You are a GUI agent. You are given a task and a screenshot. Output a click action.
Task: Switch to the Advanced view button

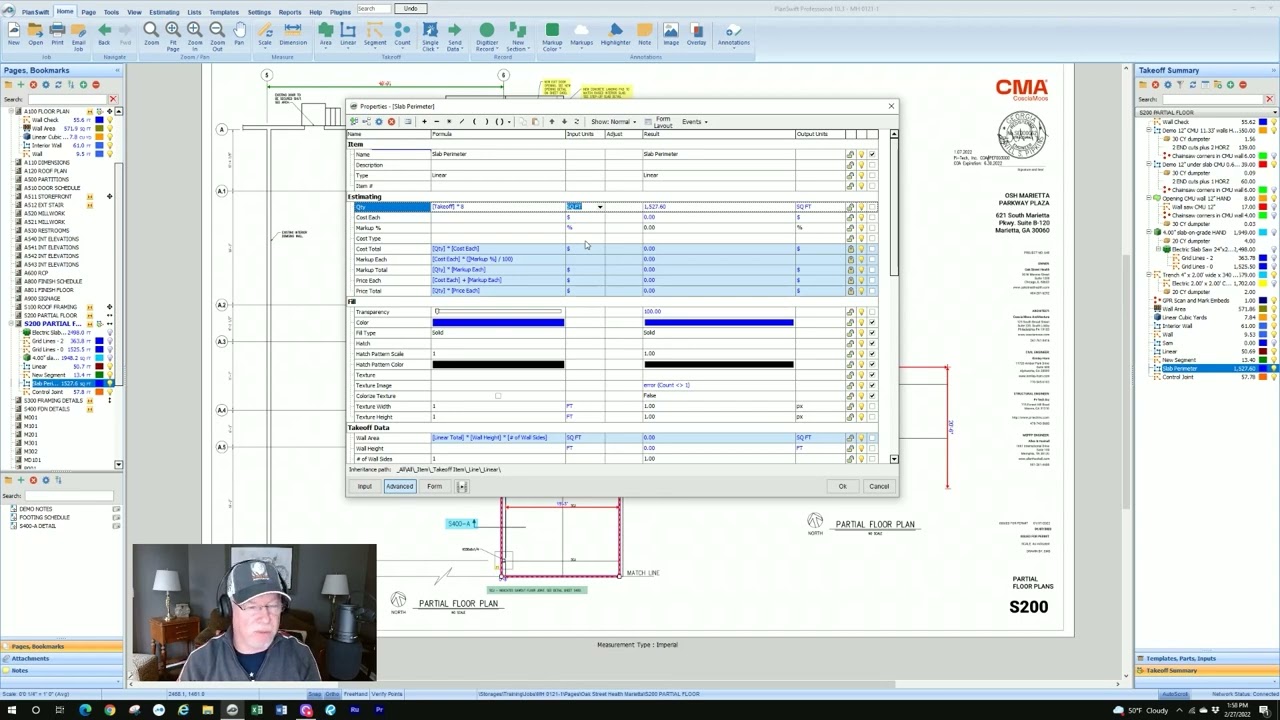[x=399, y=486]
